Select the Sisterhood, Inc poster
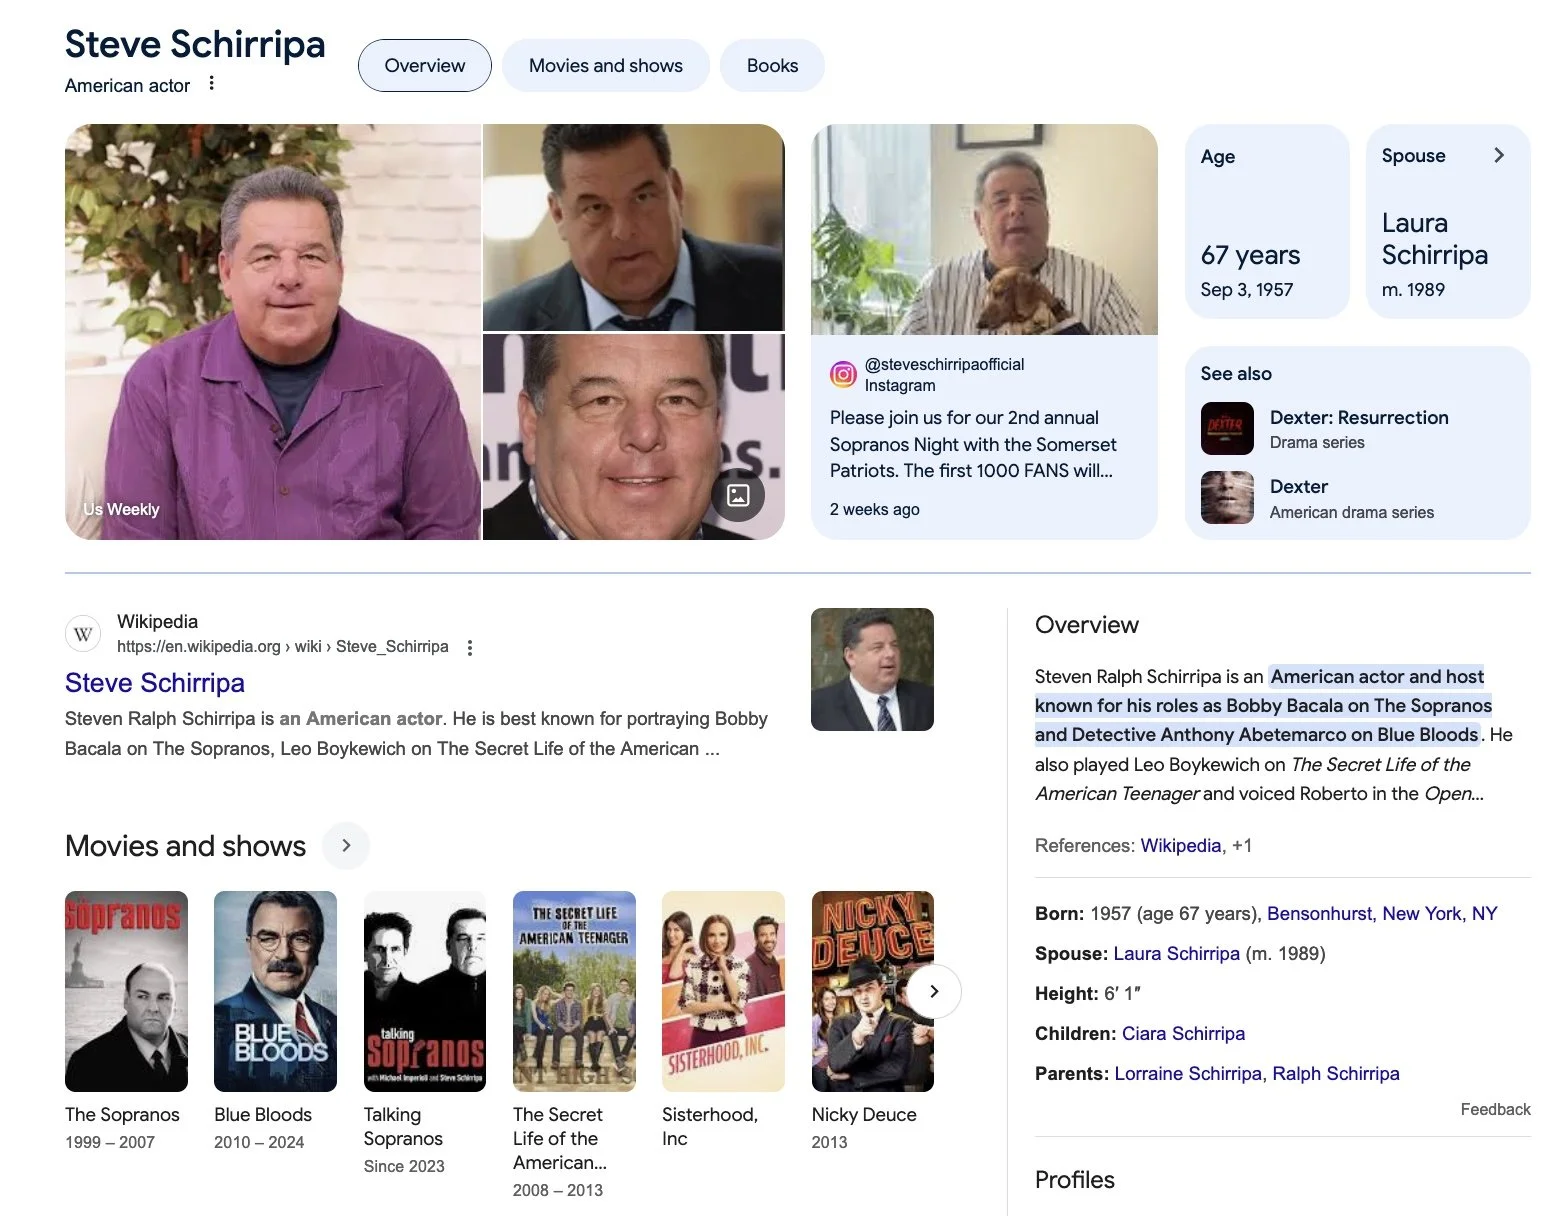This screenshot has width=1558, height=1216. coord(723,991)
